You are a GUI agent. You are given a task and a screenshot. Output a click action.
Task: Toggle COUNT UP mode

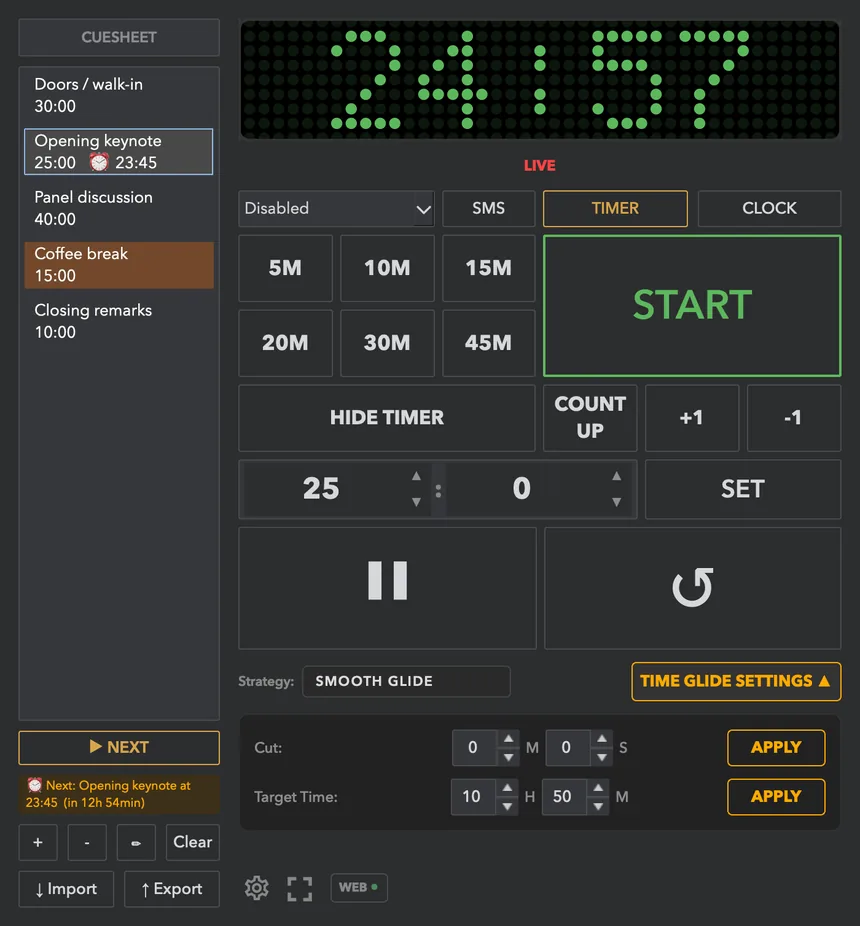[590, 418]
